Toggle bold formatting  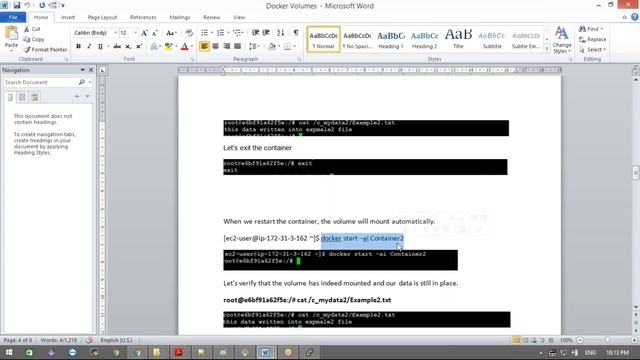[78, 47]
